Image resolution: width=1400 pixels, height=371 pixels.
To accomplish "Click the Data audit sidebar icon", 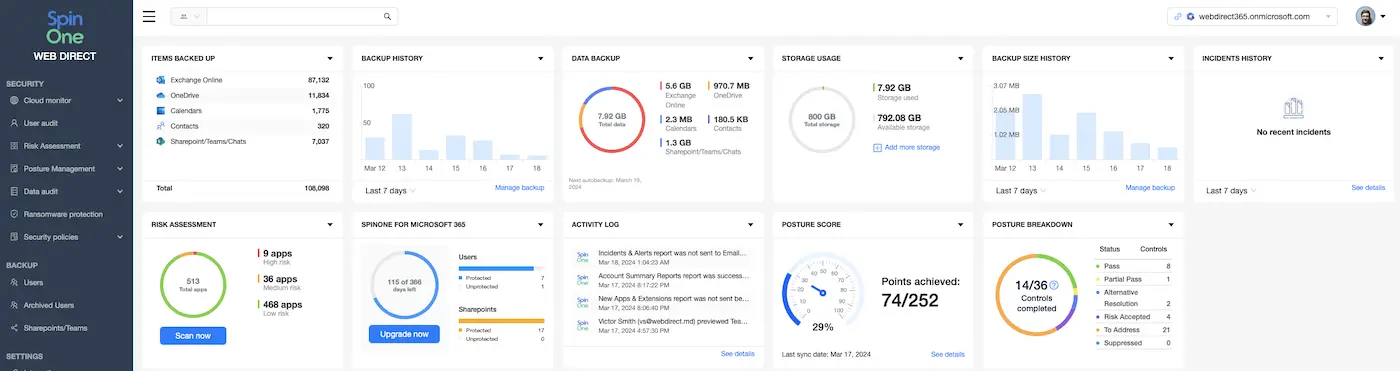I will (14, 191).
